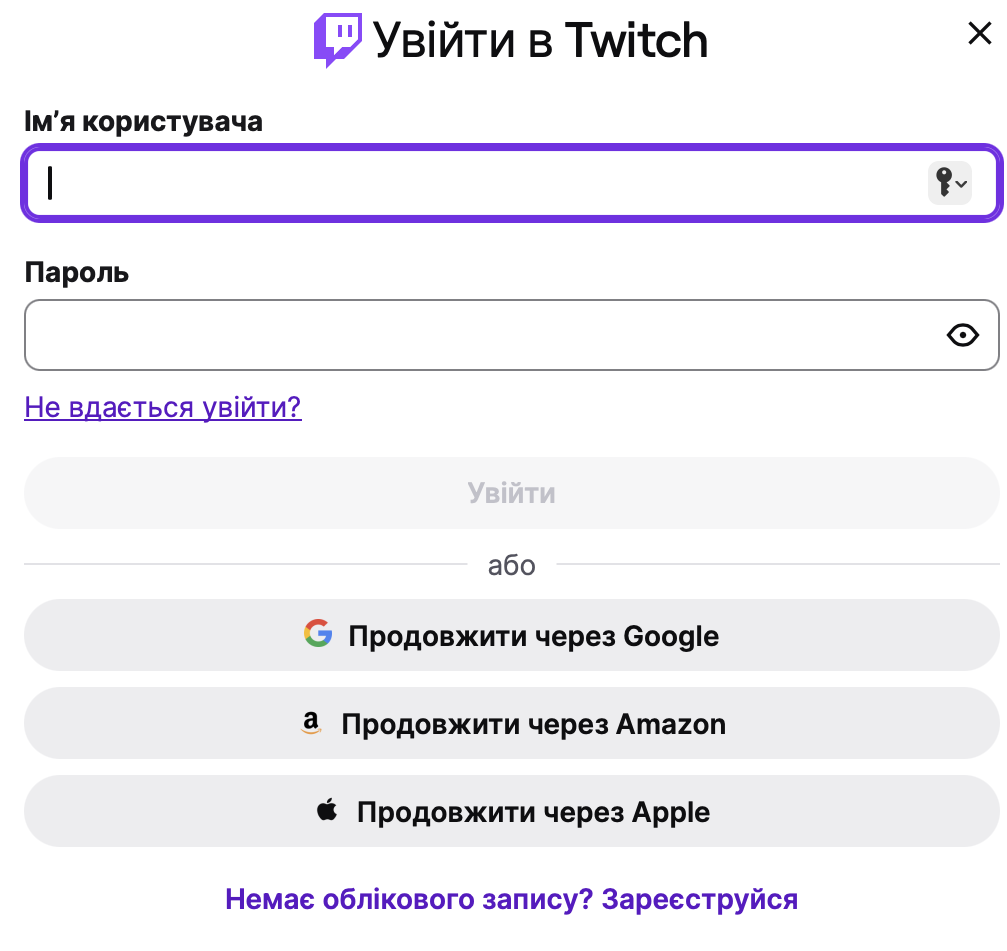1007x951 pixels.
Task: Click the Twitch logo icon
Action: 339,38
